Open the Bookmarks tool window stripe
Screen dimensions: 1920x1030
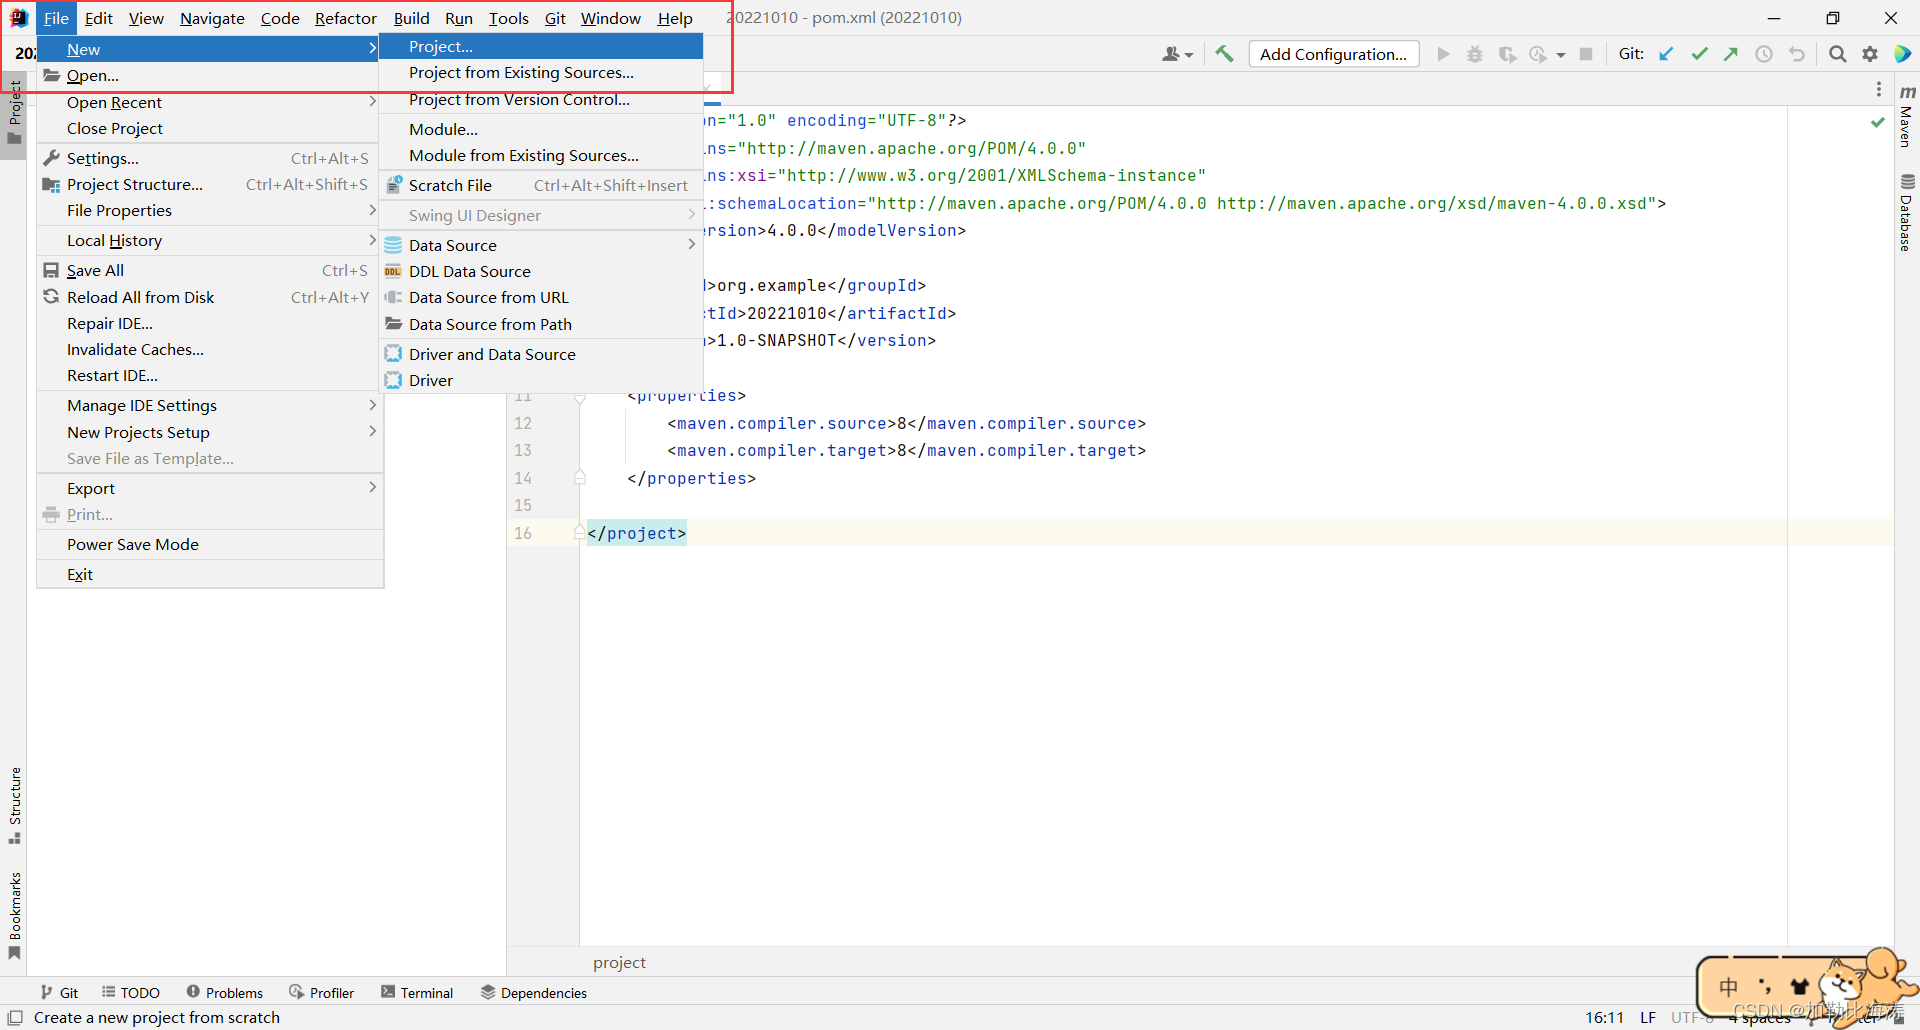tap(14, 916)
